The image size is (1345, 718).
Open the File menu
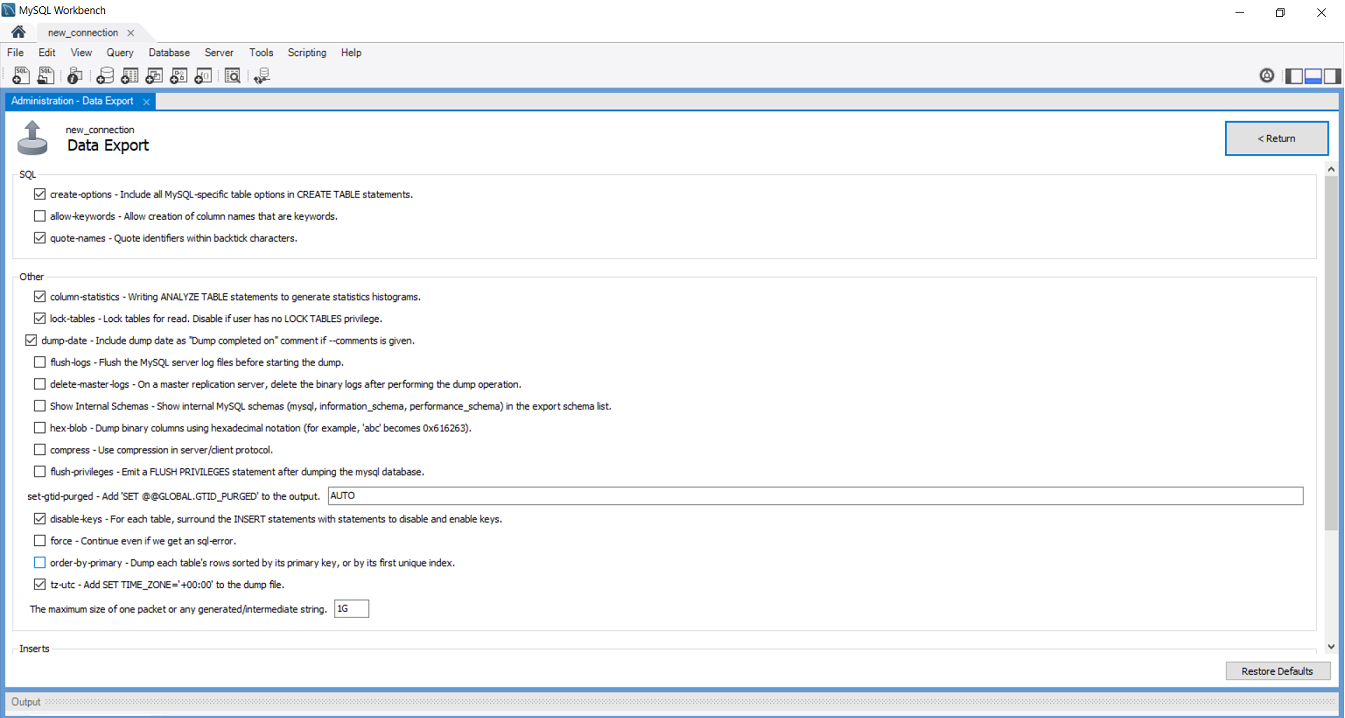(x=15, y=53)
